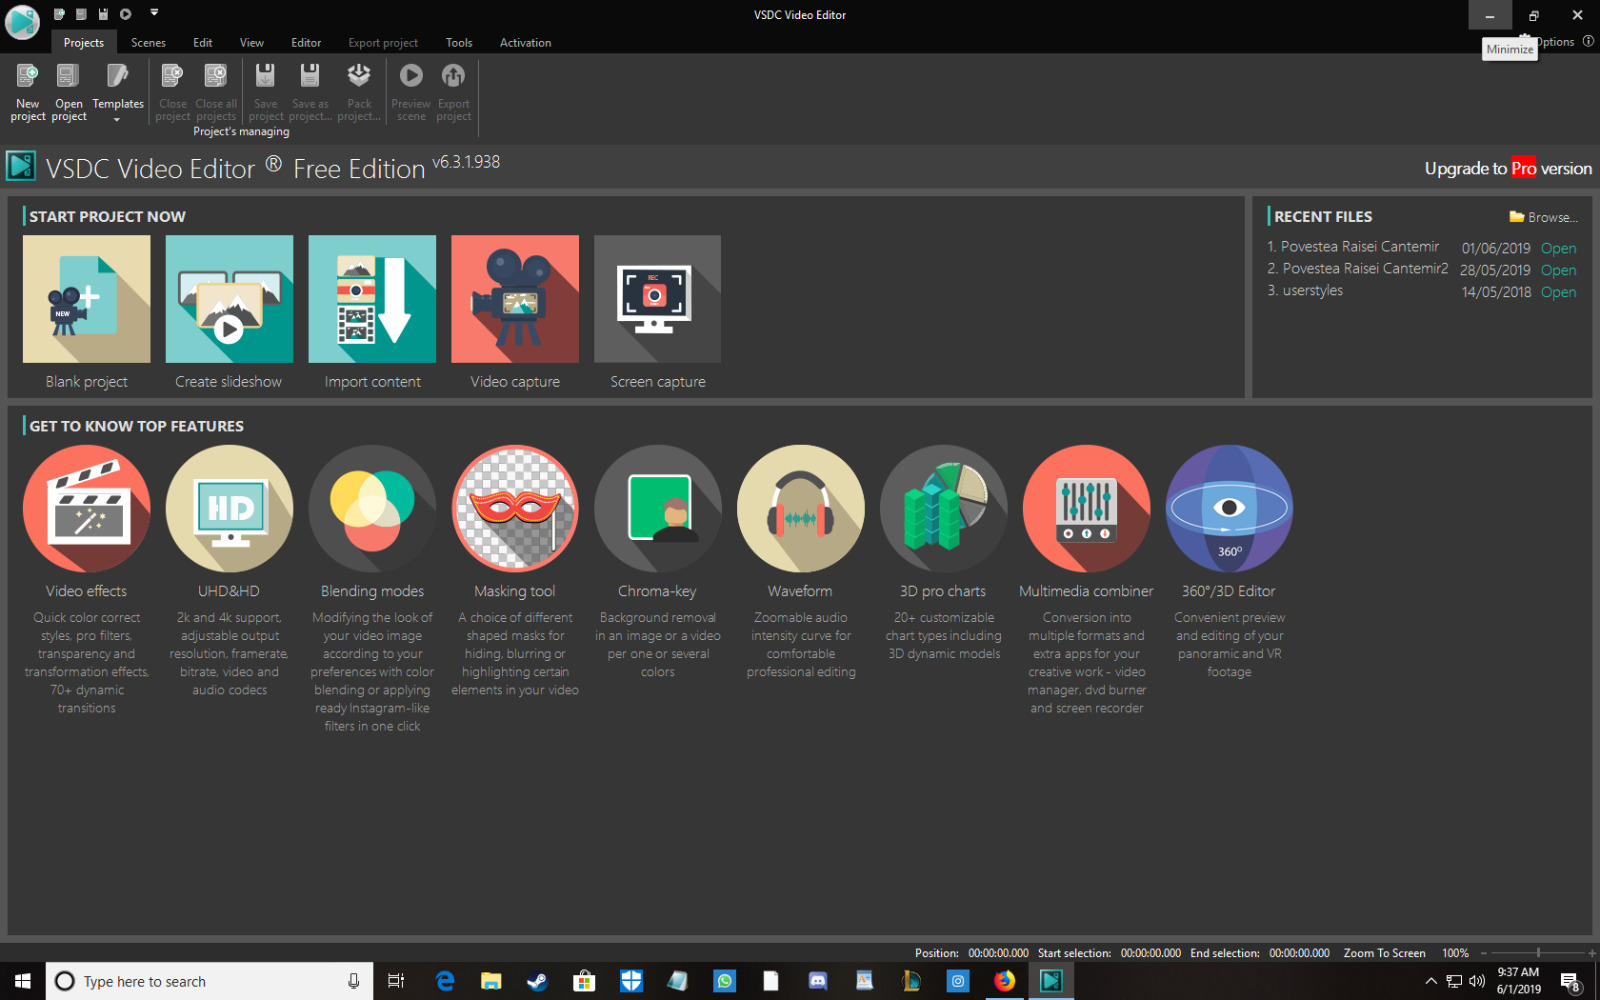Open recent file Povestea Raisei Cantemir2

[x=1558, y=270]
